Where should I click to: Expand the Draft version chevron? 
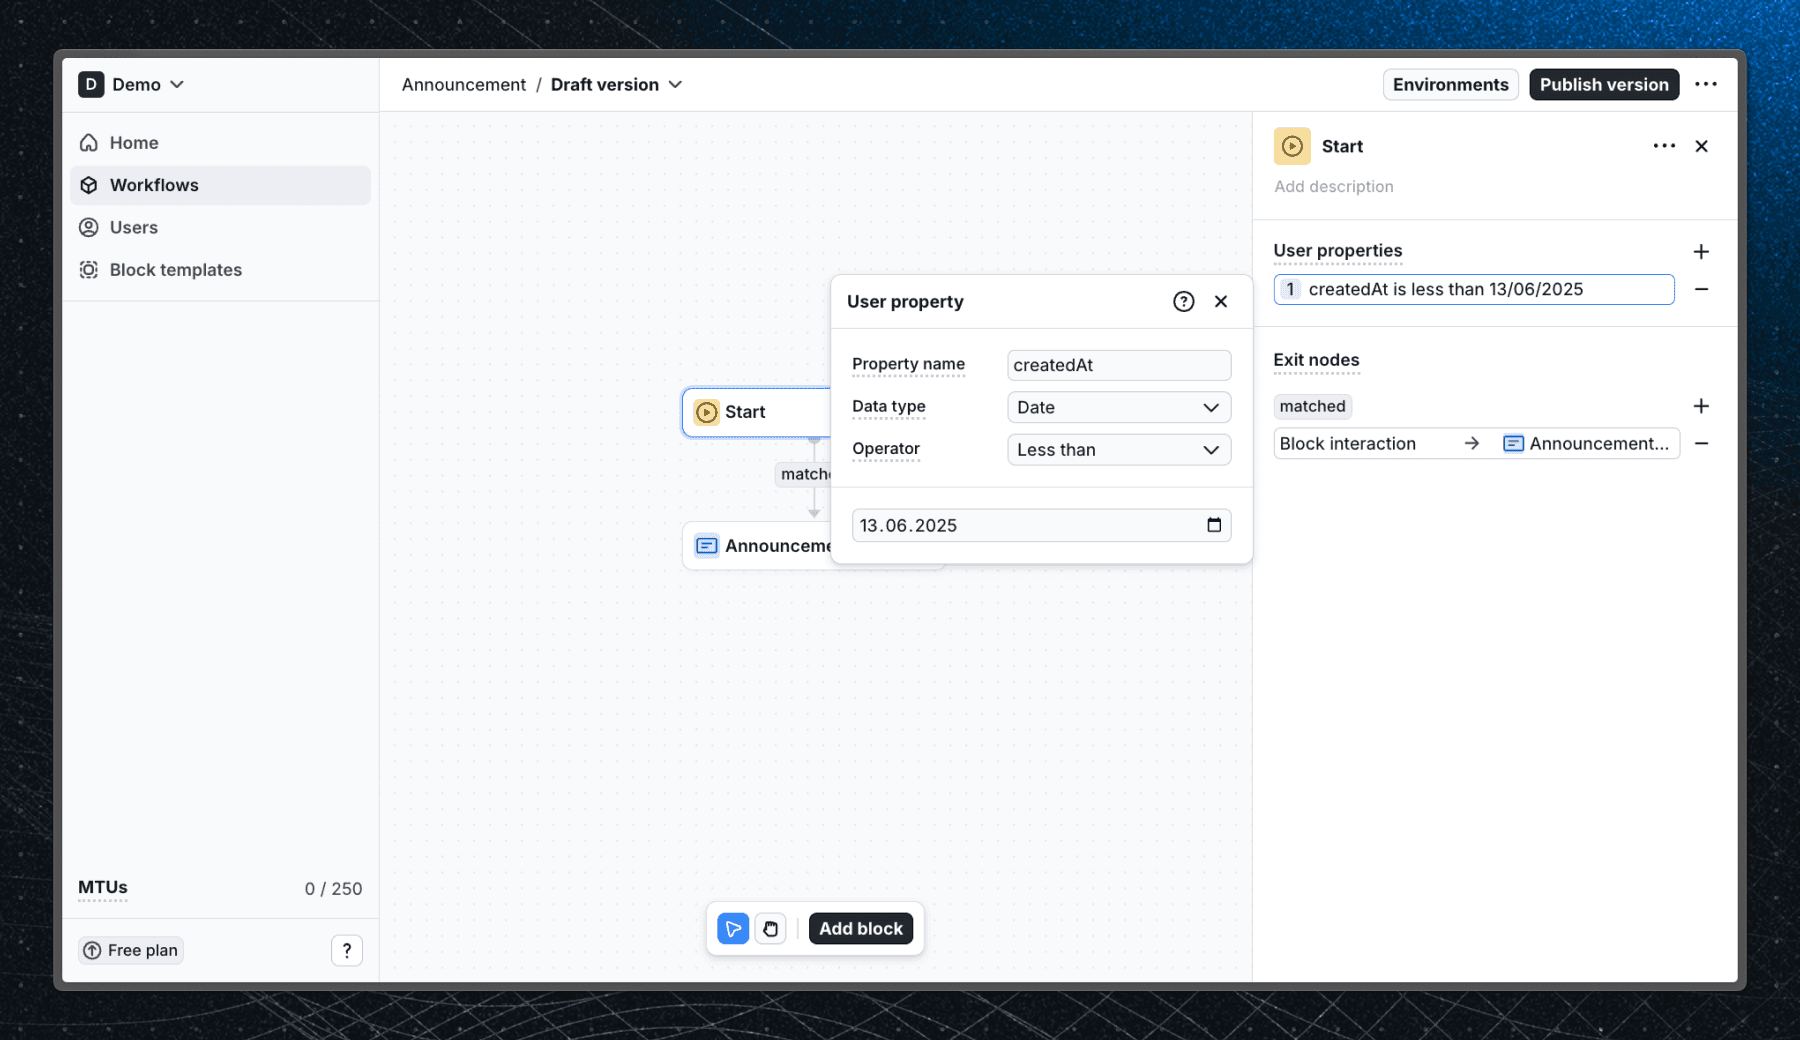[676, 85]
